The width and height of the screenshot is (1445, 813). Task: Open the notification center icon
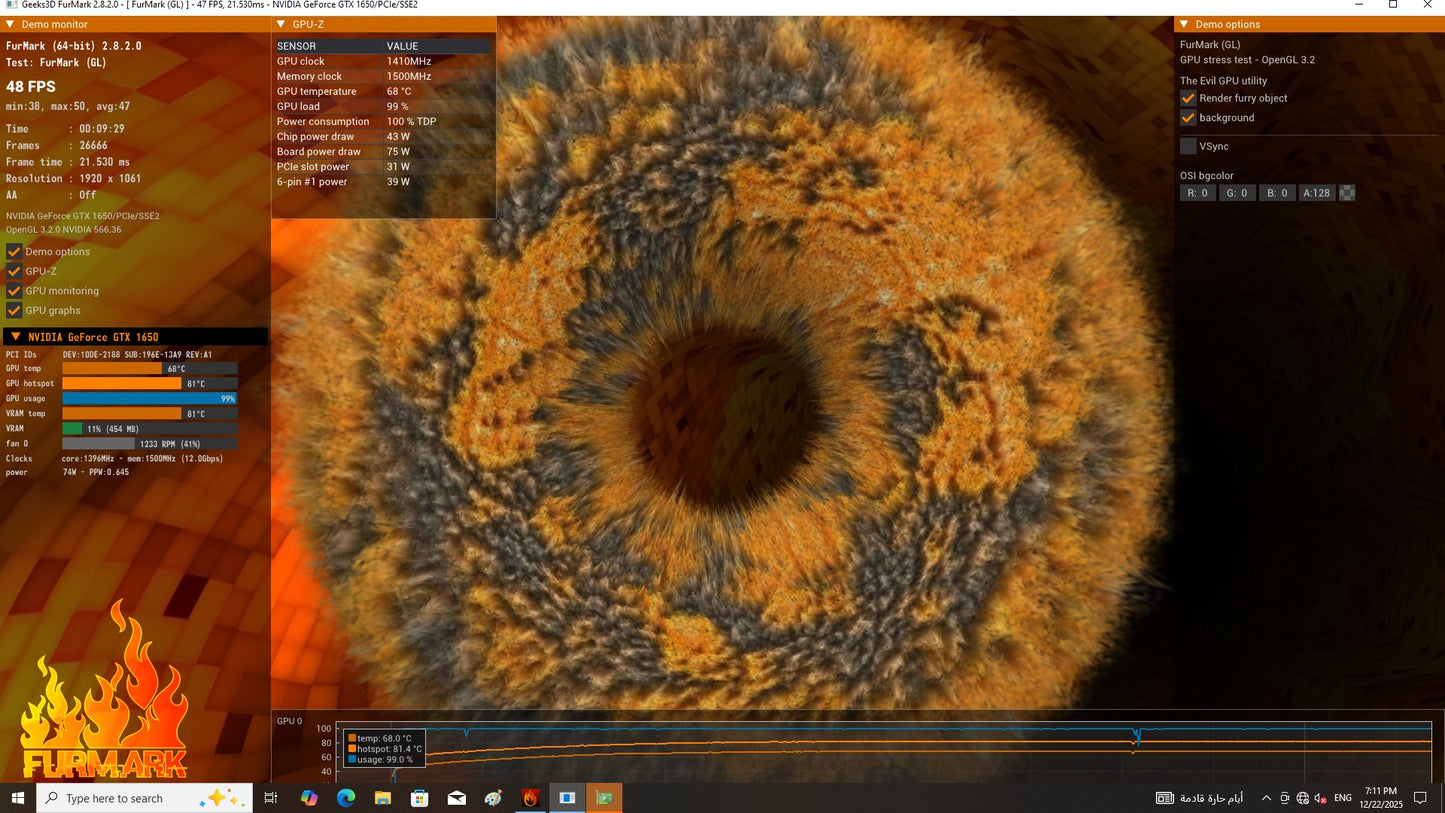1420,798
